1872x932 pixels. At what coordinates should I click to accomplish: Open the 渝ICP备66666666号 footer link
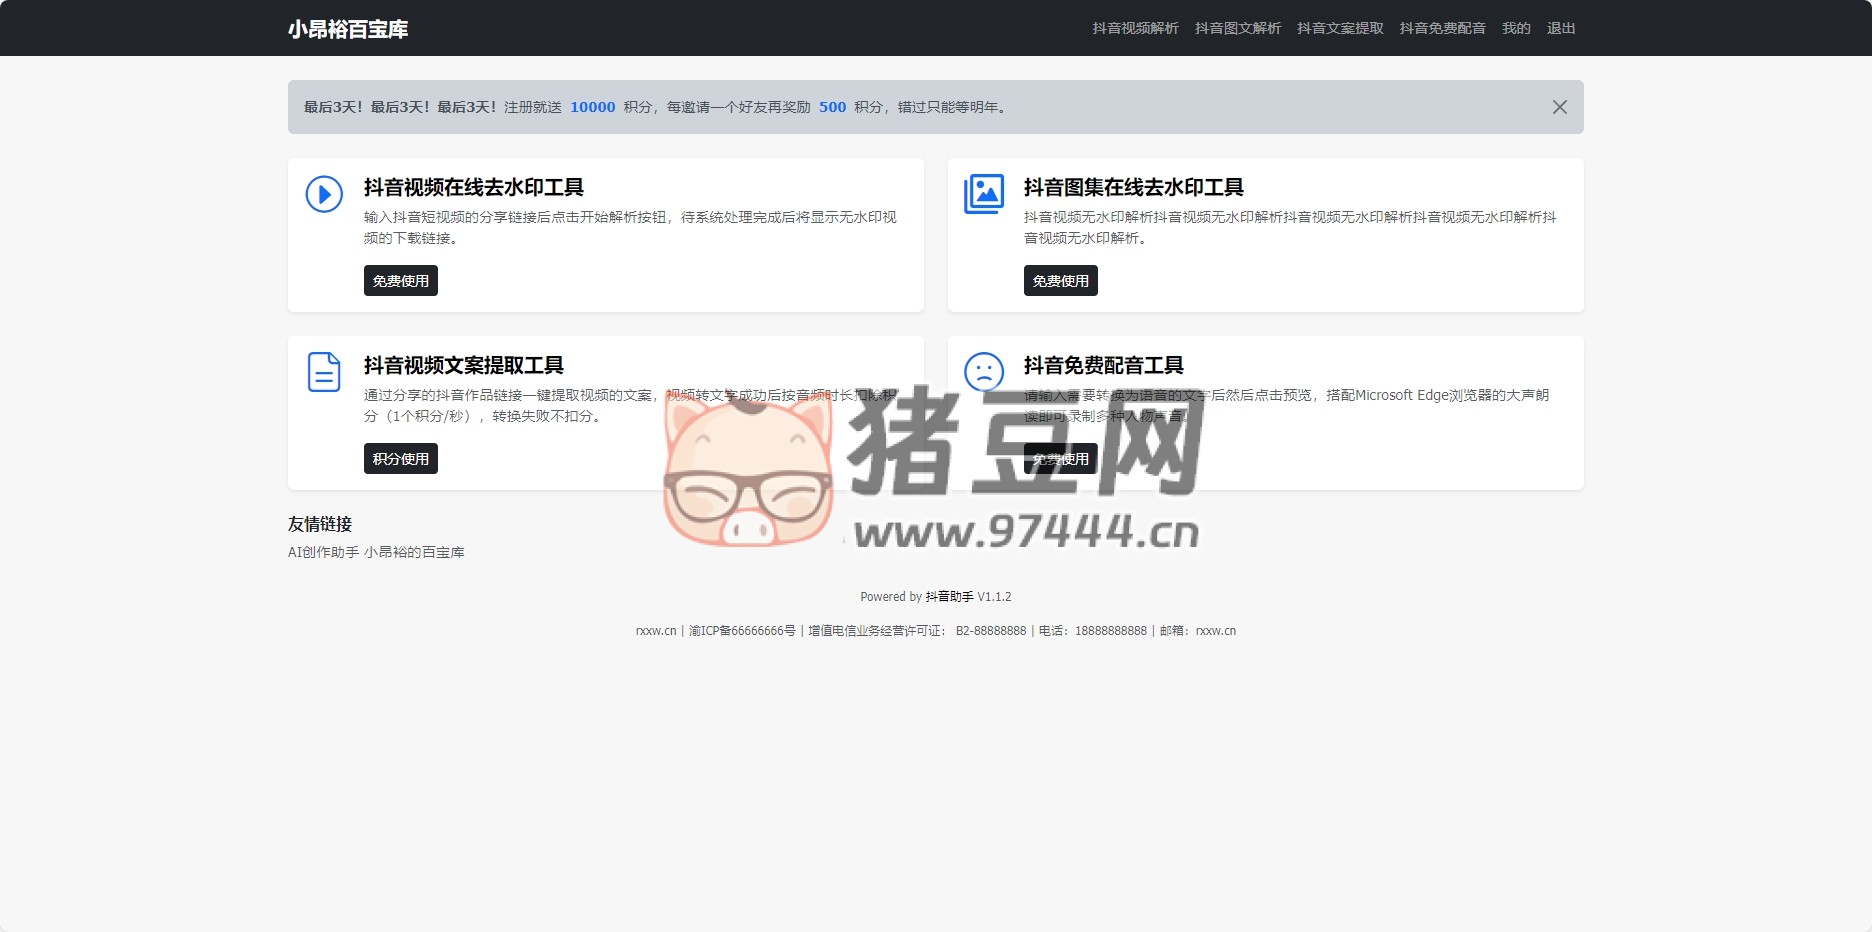(x=742, y=631)
